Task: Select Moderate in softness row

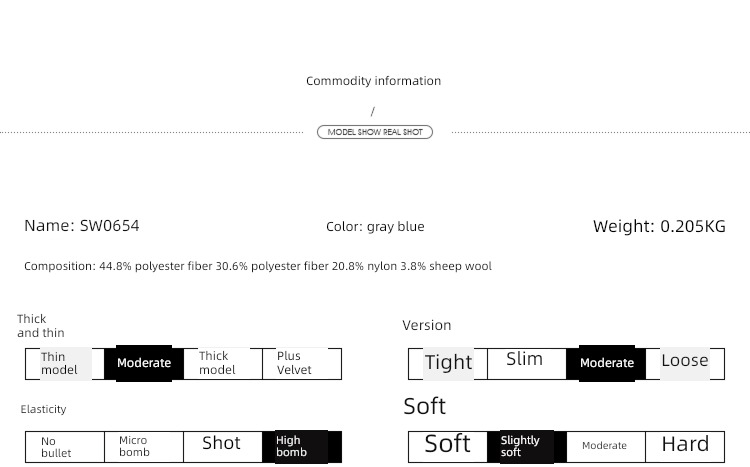Action: click(606, 447)
